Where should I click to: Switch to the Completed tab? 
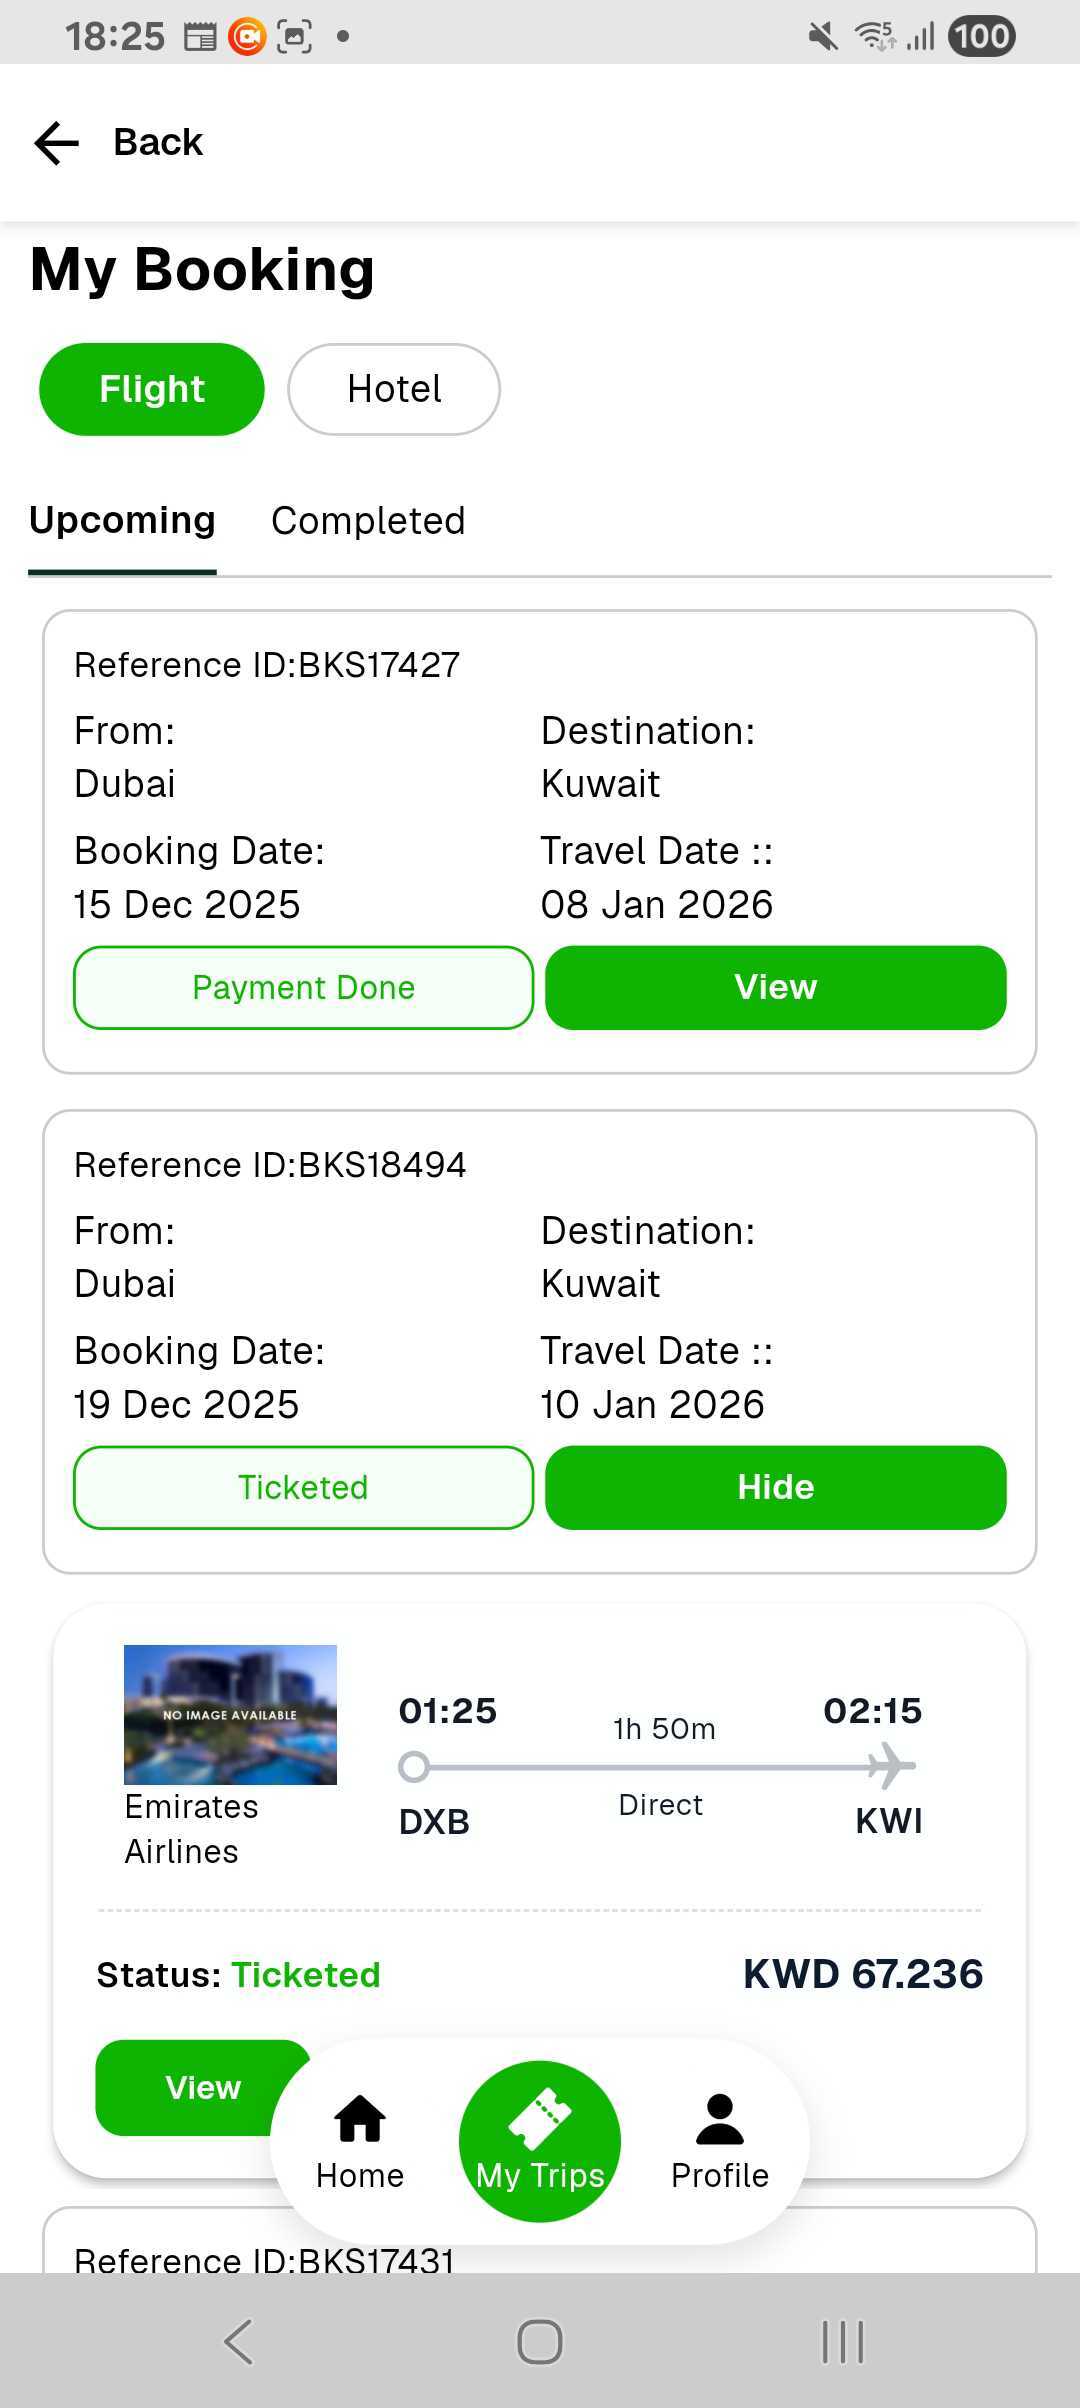(x=368, y=521)
